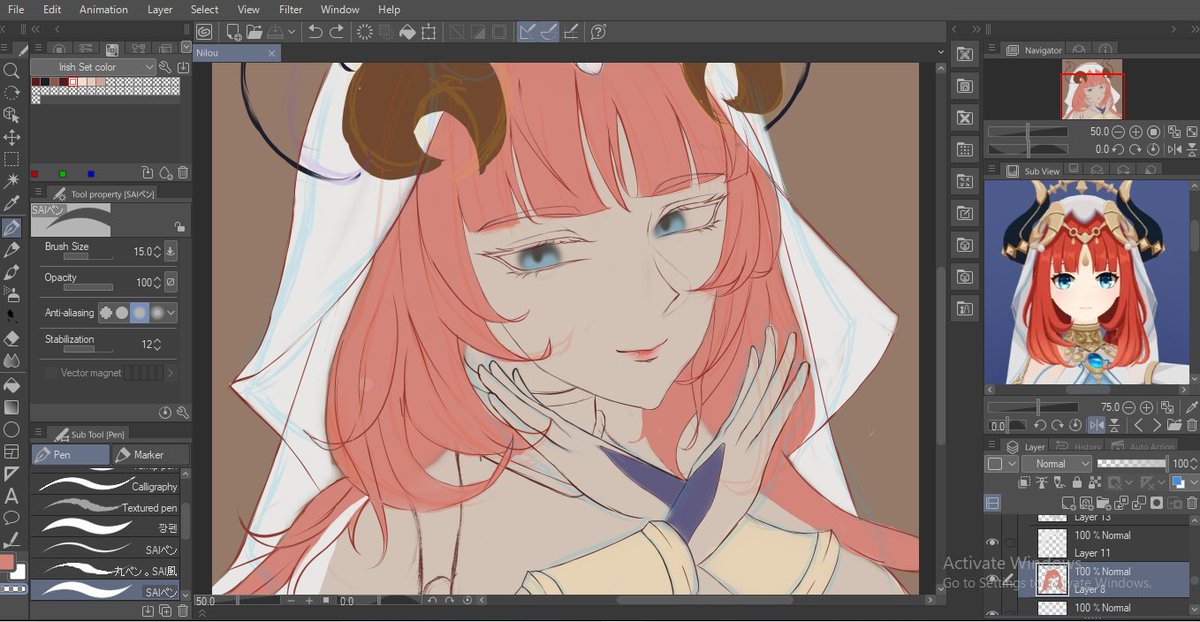Delete color from the color set
Screen dimensions: 1200x622
point(183,173)
